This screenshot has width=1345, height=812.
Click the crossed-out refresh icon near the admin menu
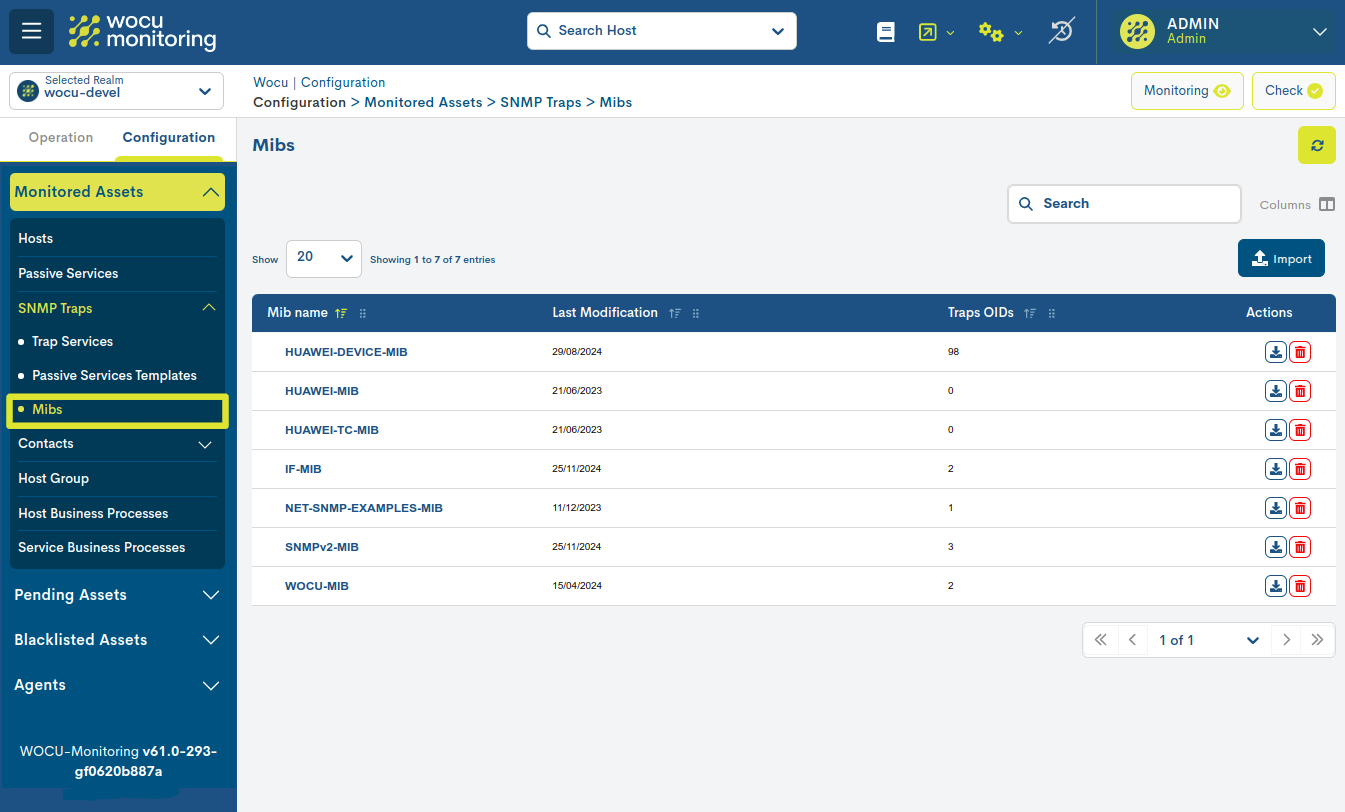click(1061, 31)
